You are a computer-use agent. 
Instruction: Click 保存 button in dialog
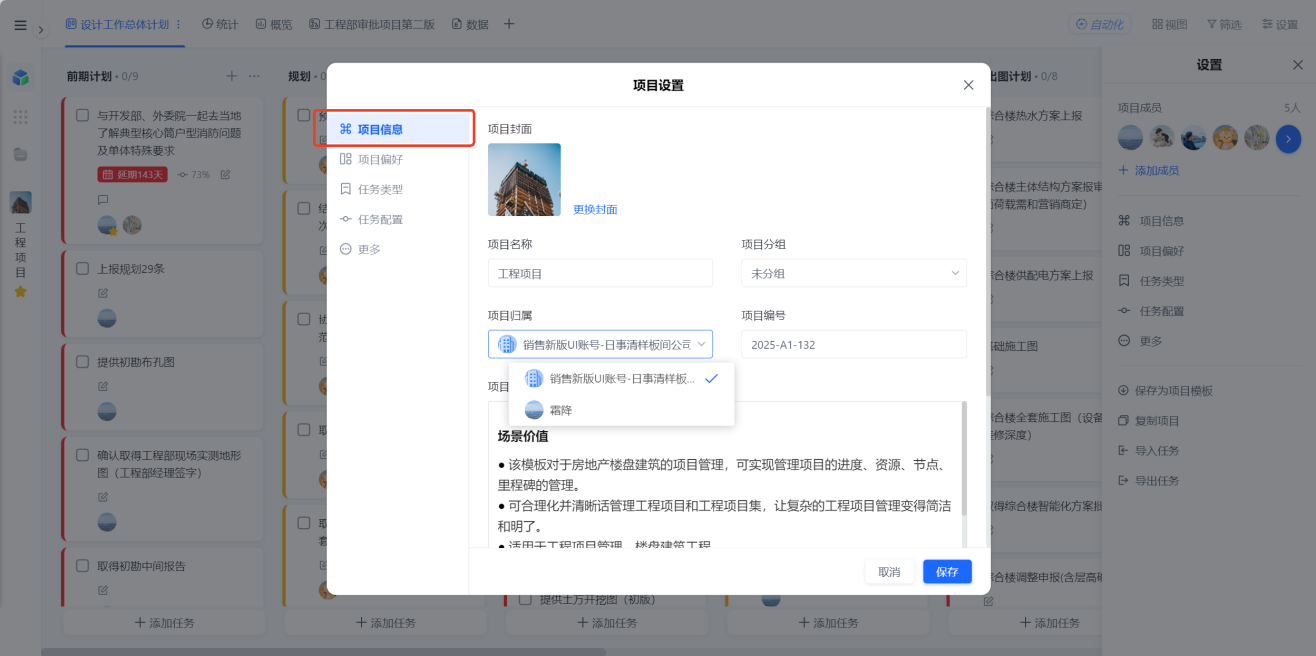[x=947, y=572]
